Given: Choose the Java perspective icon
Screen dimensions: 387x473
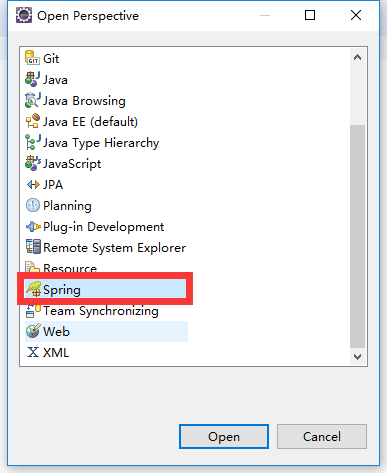Looking at the screenshot, I should (33, 79).
